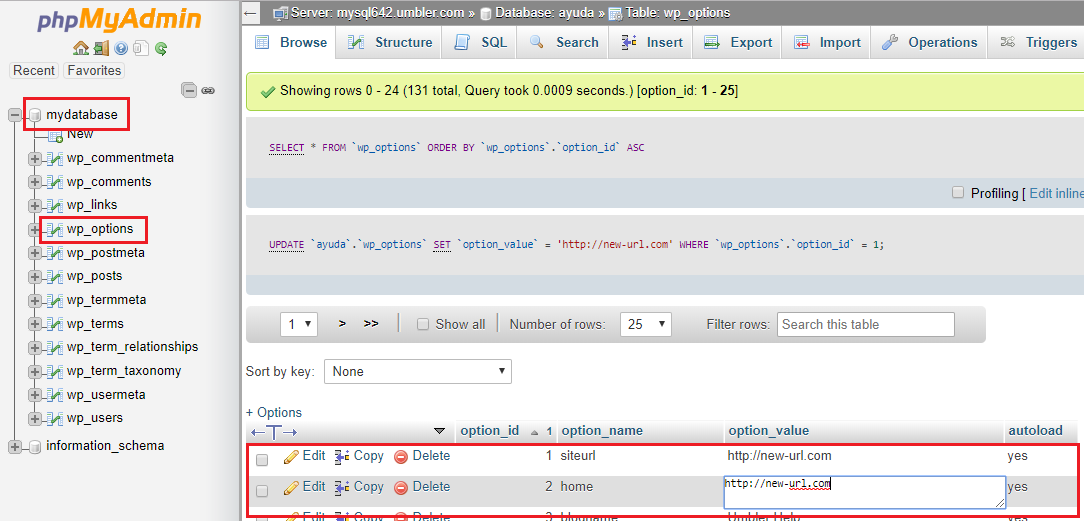Click the + Options link
Viewport: 1084px width, 521px height.
(274, 413)
